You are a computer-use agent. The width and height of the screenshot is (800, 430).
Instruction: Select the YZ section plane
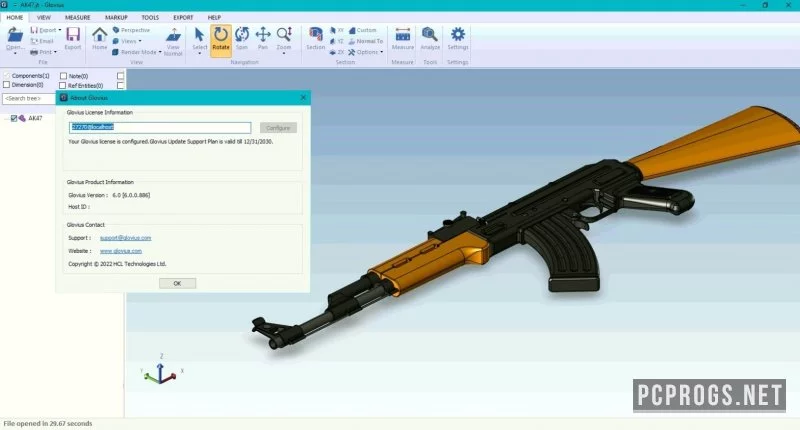pos(337,41)
